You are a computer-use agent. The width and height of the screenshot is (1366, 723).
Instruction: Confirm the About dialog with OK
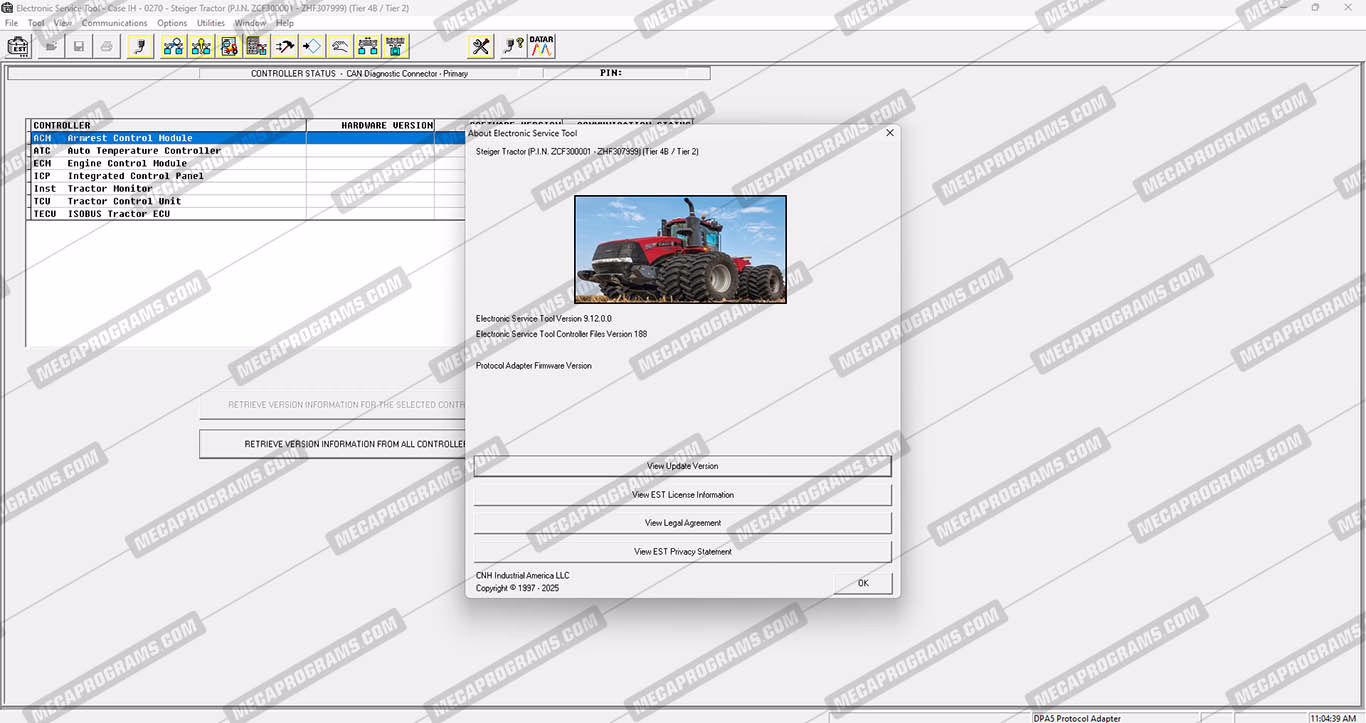click(862, 583)
